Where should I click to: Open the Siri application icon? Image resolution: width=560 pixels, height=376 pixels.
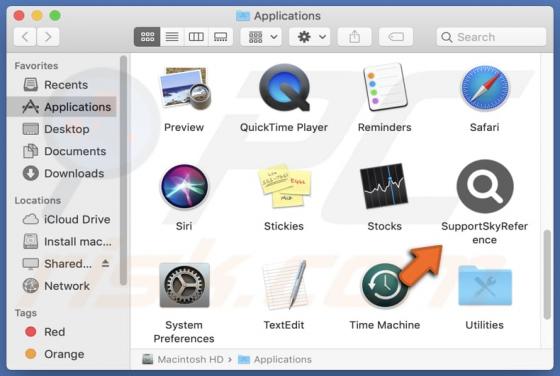point(184,186)
